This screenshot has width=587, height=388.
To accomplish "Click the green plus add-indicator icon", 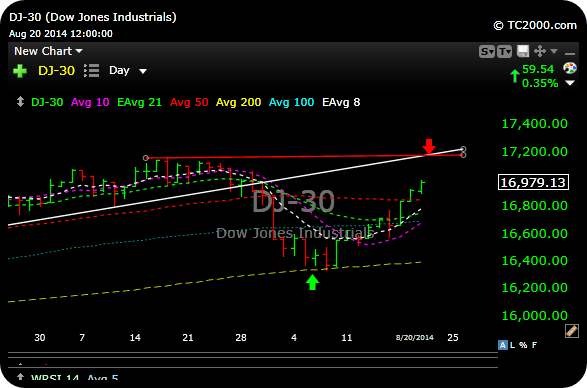I will click(20, 71).
